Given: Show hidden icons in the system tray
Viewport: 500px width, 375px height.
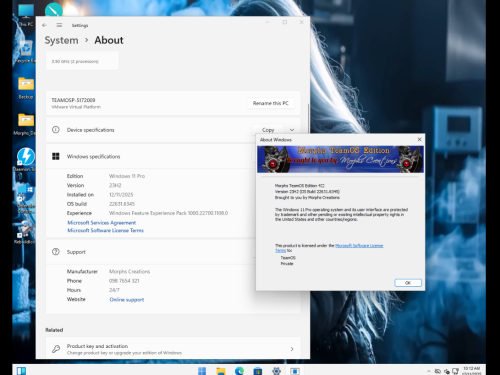Looking at the screenshot, I should (x=428, y=371).
